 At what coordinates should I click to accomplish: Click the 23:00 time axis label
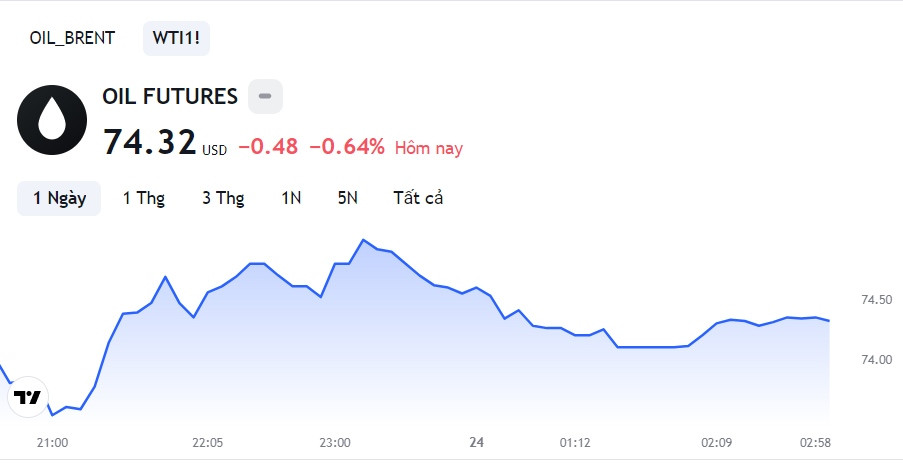tap(335, 442)
